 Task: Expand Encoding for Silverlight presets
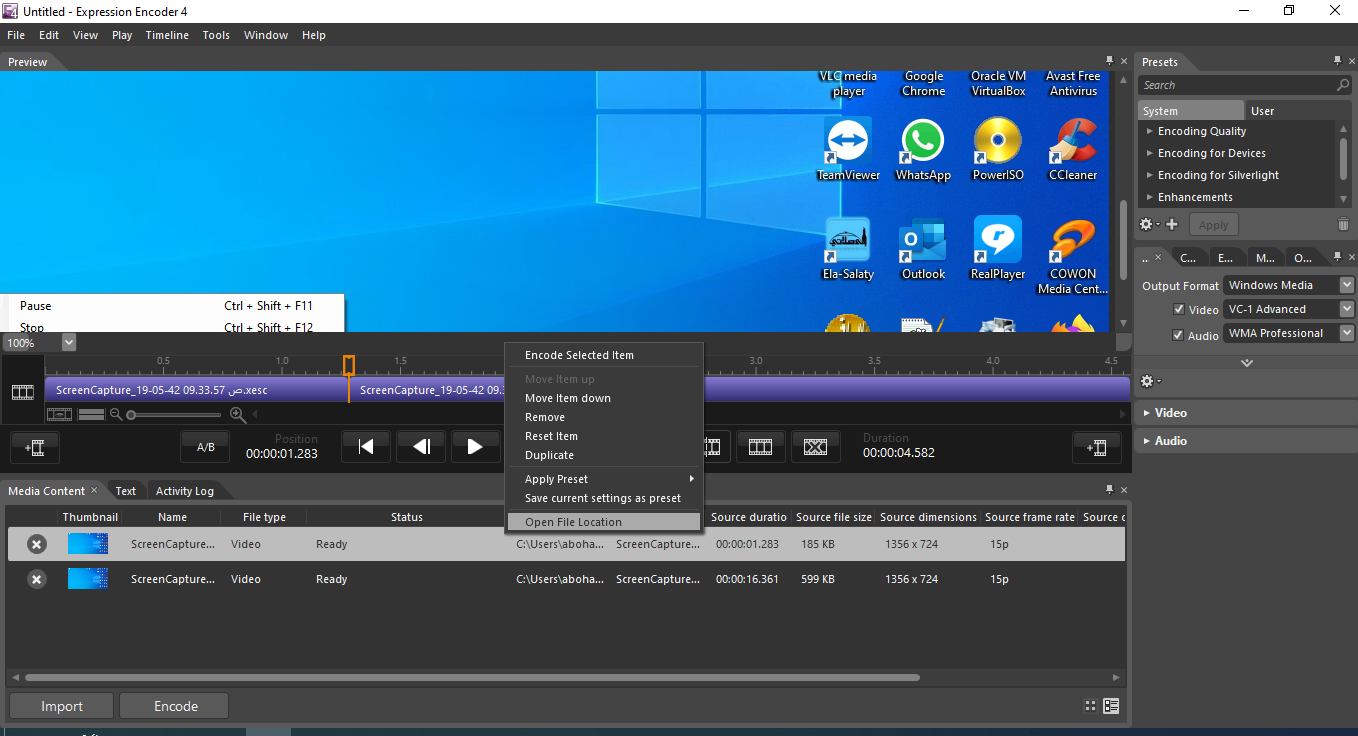coord(1149,175)
